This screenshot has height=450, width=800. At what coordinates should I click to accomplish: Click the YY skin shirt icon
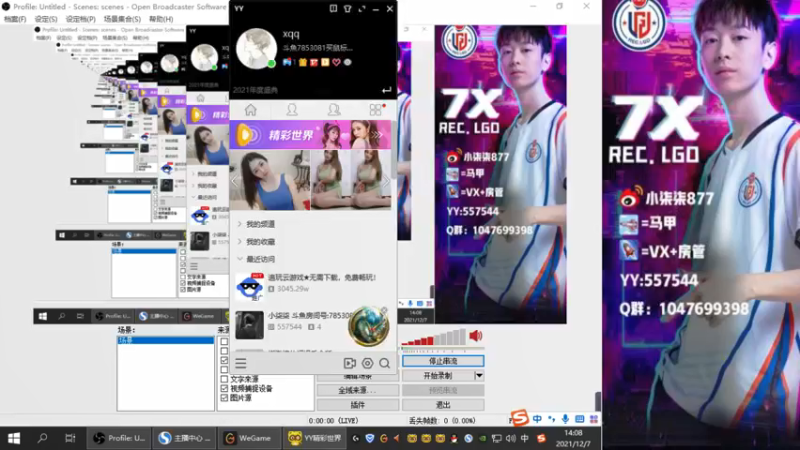[347, 9]
